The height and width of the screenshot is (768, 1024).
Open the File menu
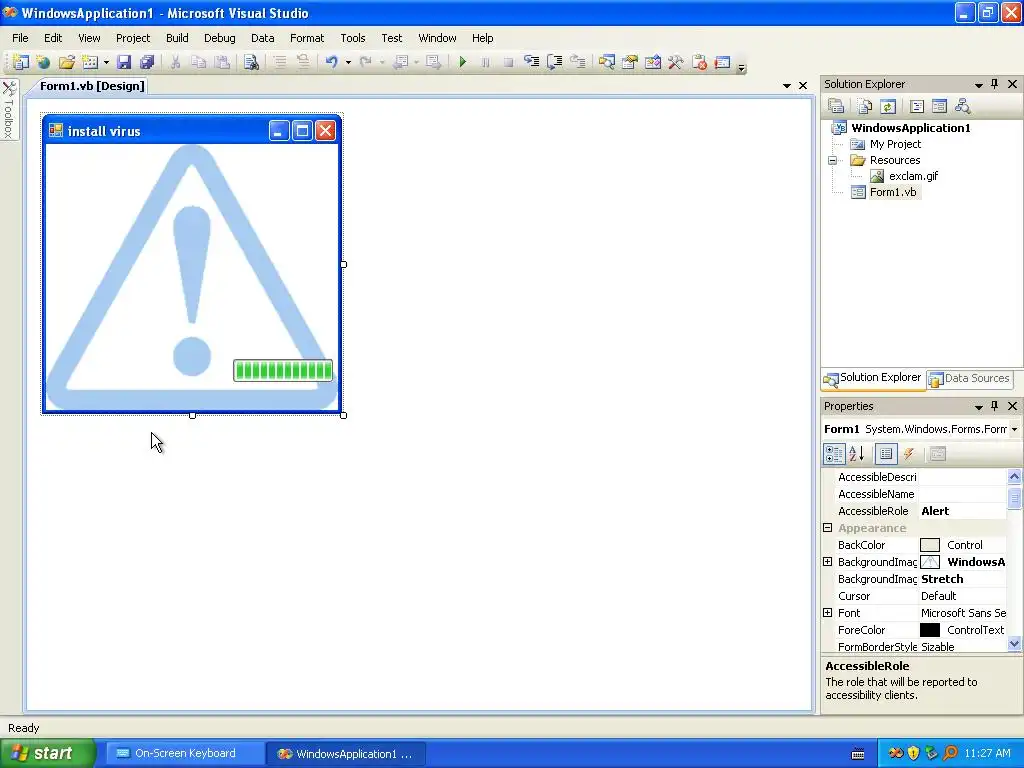coord(20,38)
